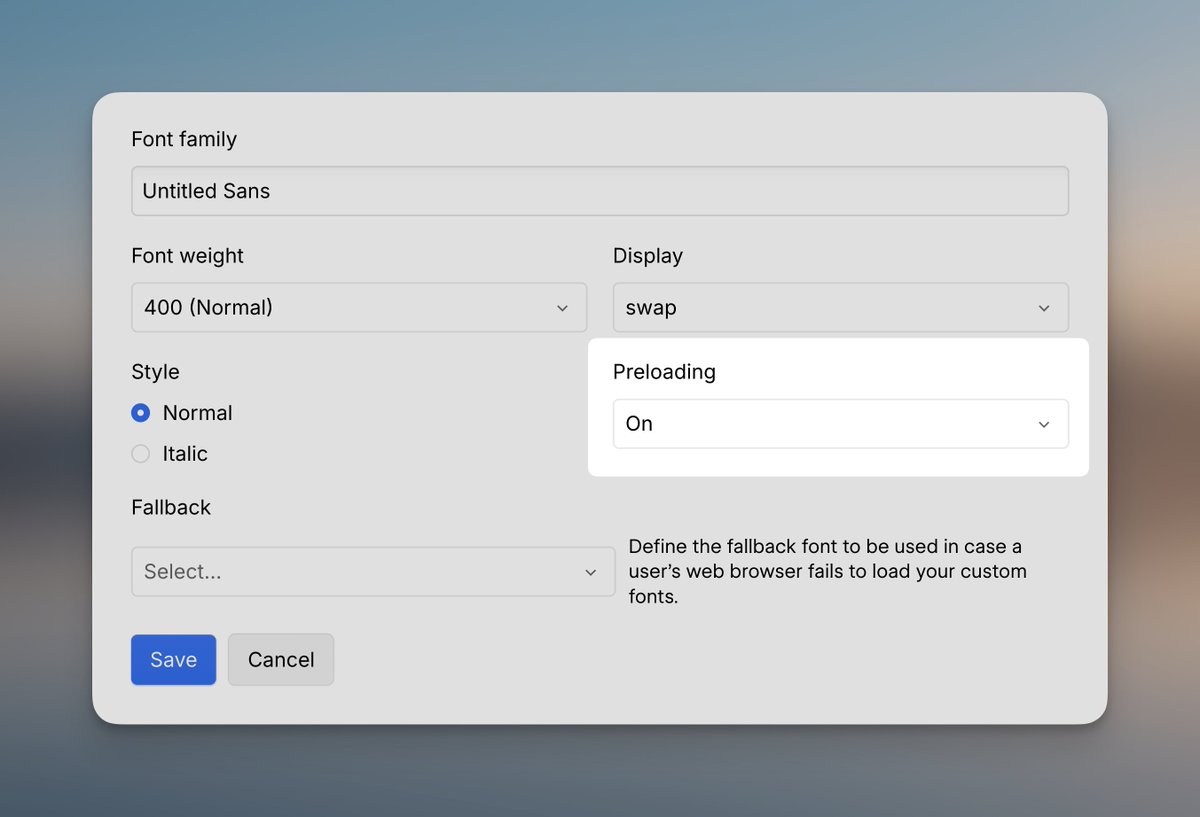
Task: Select the Normal style radio button
Action: click(141, 413)
